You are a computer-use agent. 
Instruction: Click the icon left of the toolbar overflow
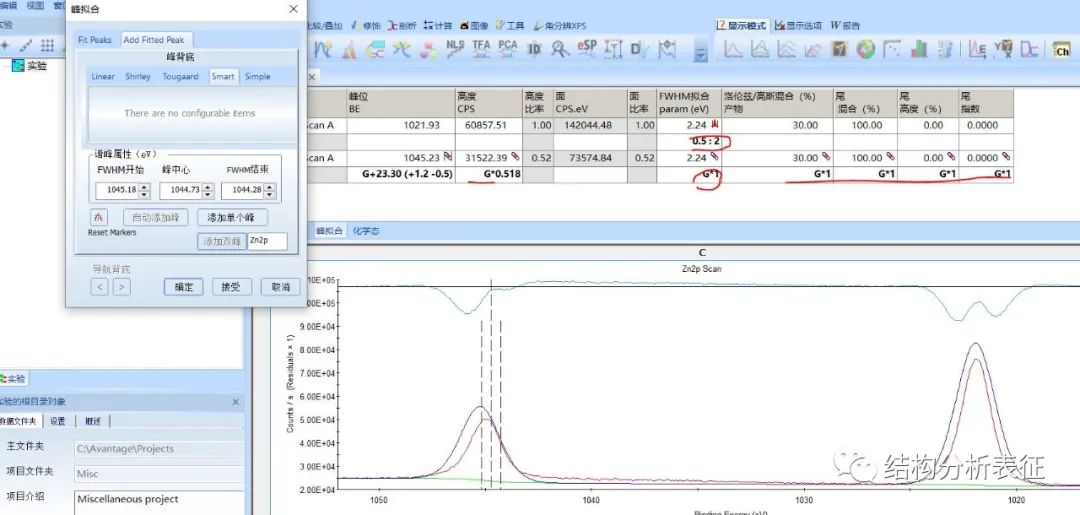(666, 49)
